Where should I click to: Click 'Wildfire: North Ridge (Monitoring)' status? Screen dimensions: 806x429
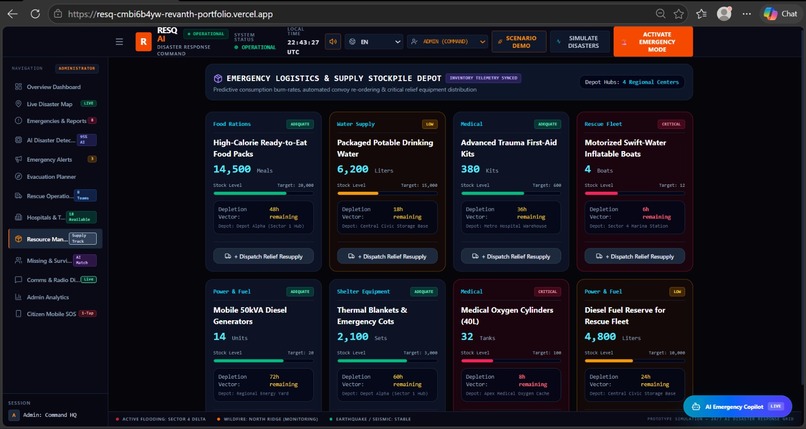coord(267,419)
